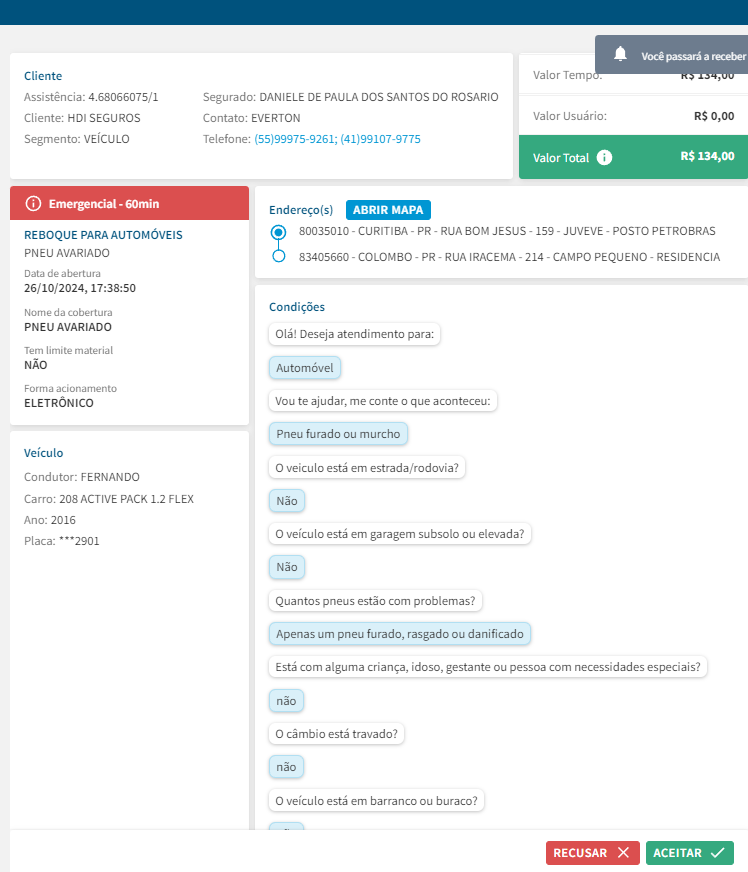Click the Emergencial - 60min banner
The width and height of the screenshot is (748, 872).
tap(129, 204)
